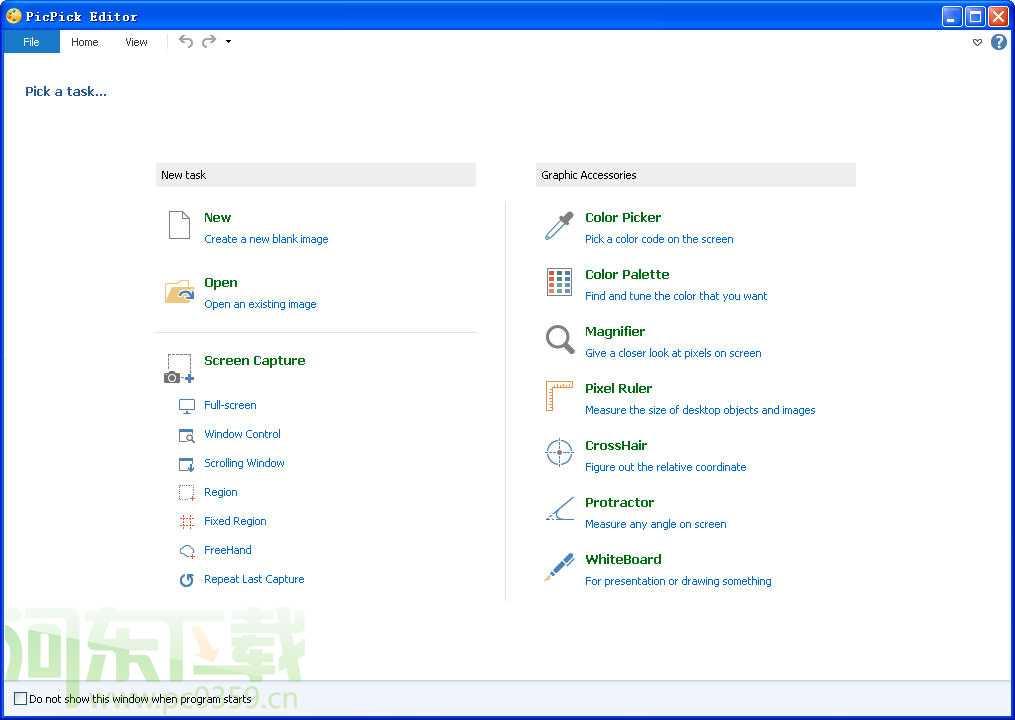The height and width of the screenshot is (720, 1015).
Task: Click the Window Control capture icon
Action: [186, 435]
